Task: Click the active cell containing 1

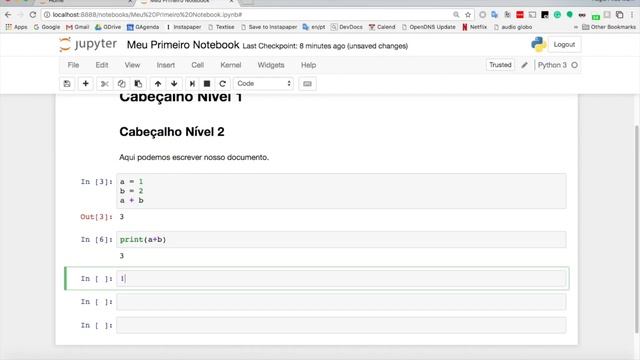Action: point(341,278)
